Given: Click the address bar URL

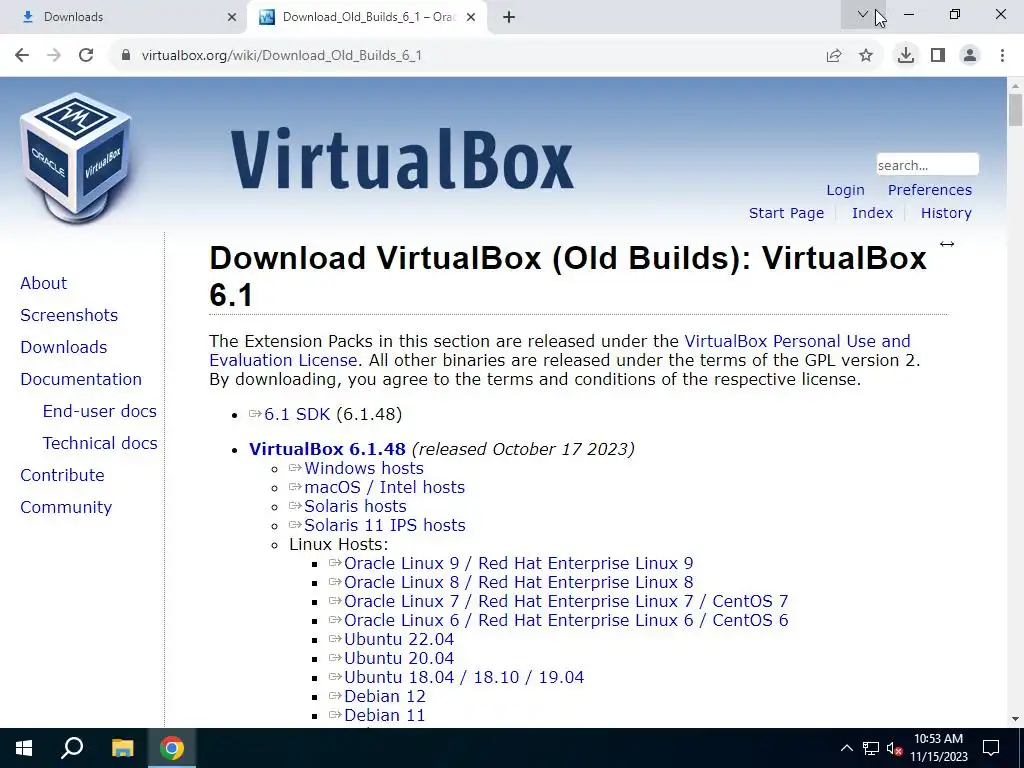Looking at the screenshot, I should click(x=281, y=56).
